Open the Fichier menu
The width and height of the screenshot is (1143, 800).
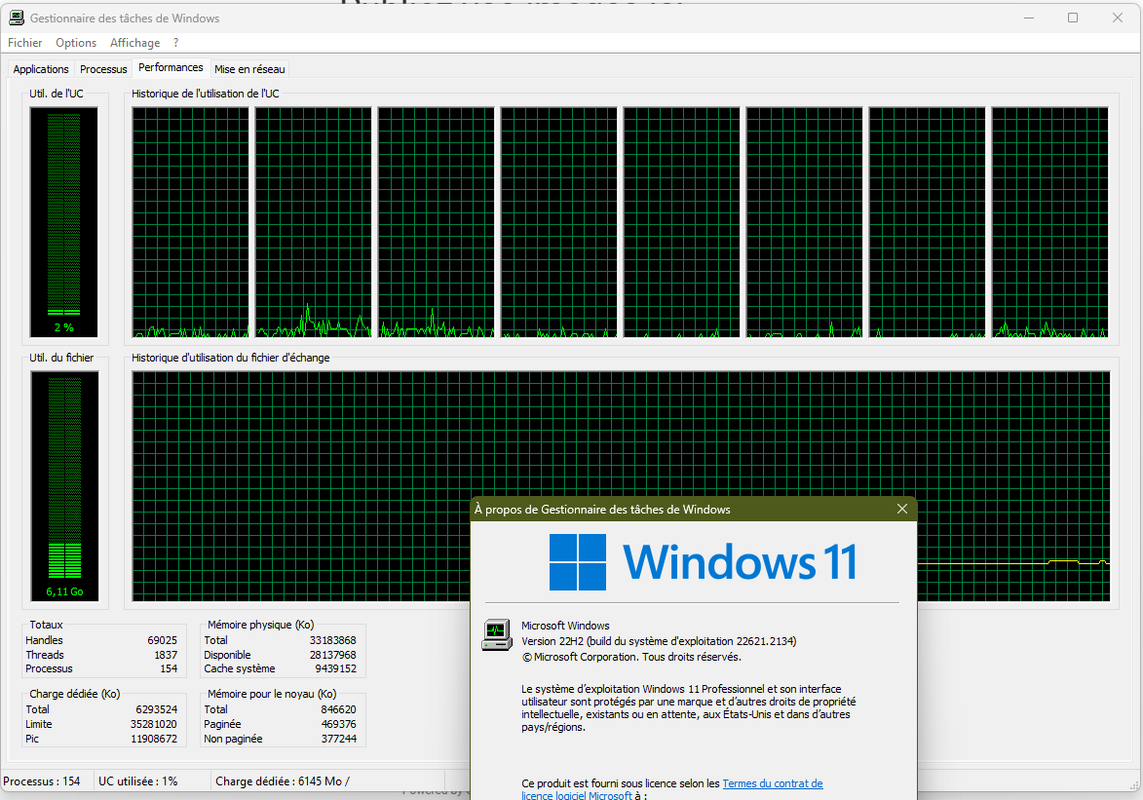(x=25, y=43)
